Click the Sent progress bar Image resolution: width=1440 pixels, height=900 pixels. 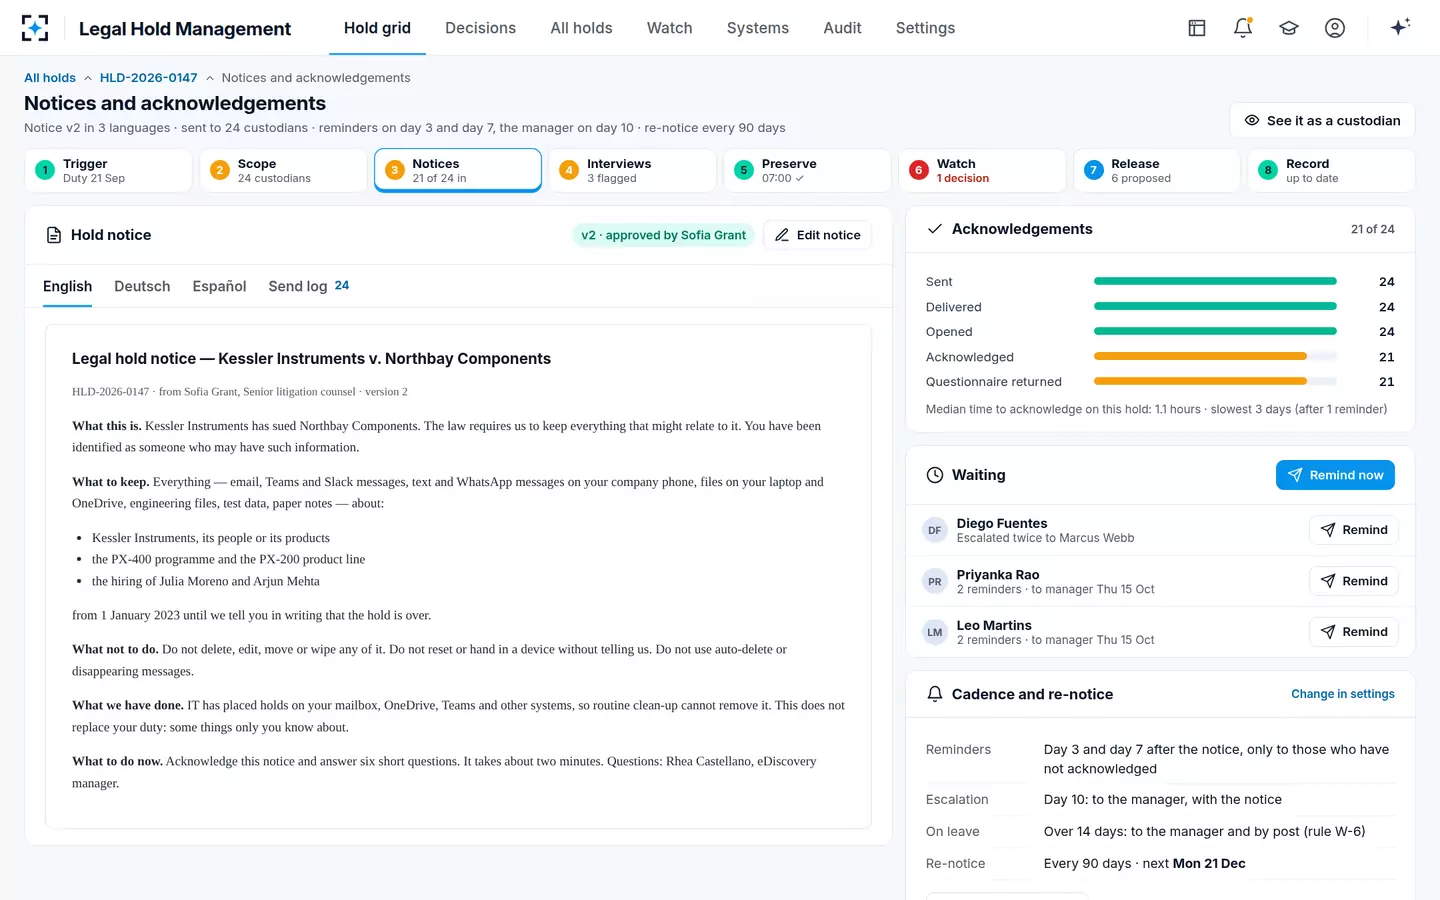tap(1215, 282)
